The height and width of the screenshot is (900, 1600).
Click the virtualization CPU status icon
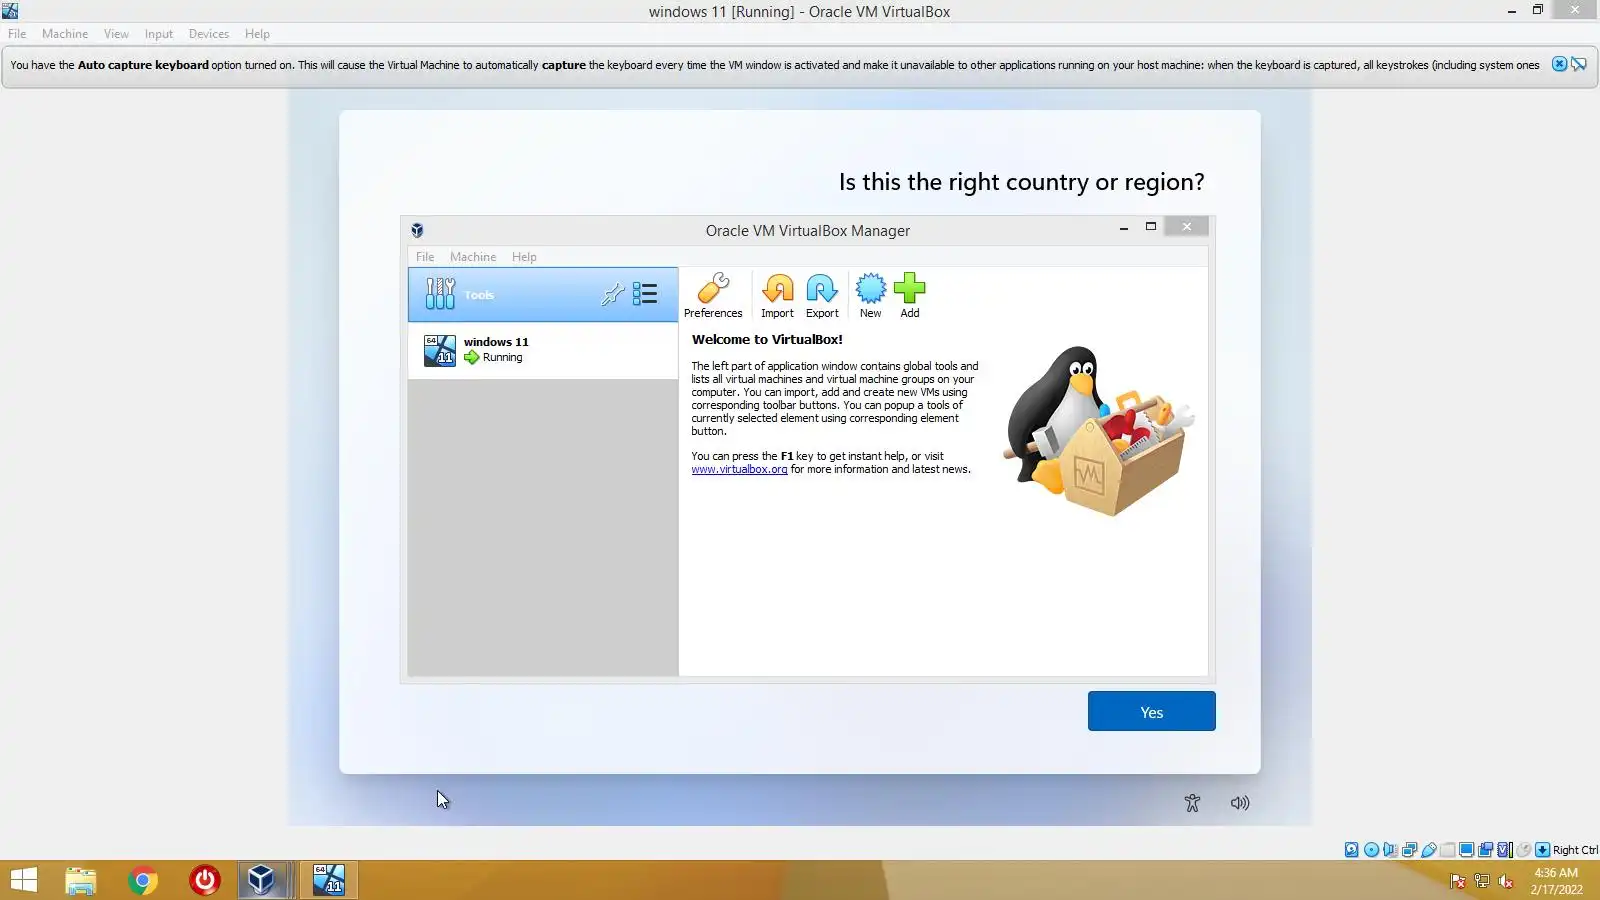(x=1504, y=850)
